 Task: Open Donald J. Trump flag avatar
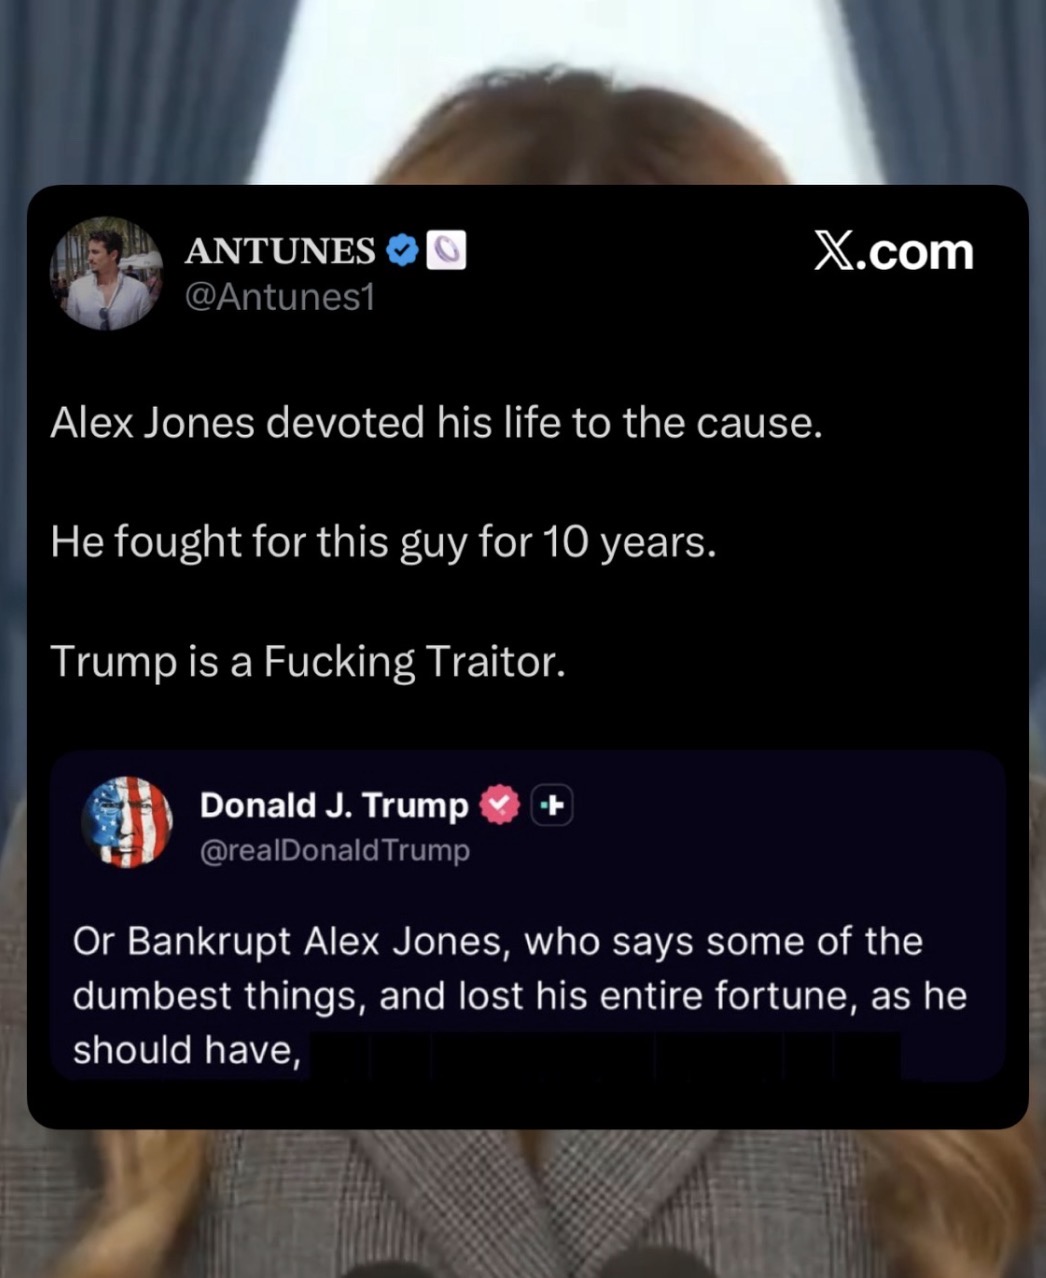(127, 822)
